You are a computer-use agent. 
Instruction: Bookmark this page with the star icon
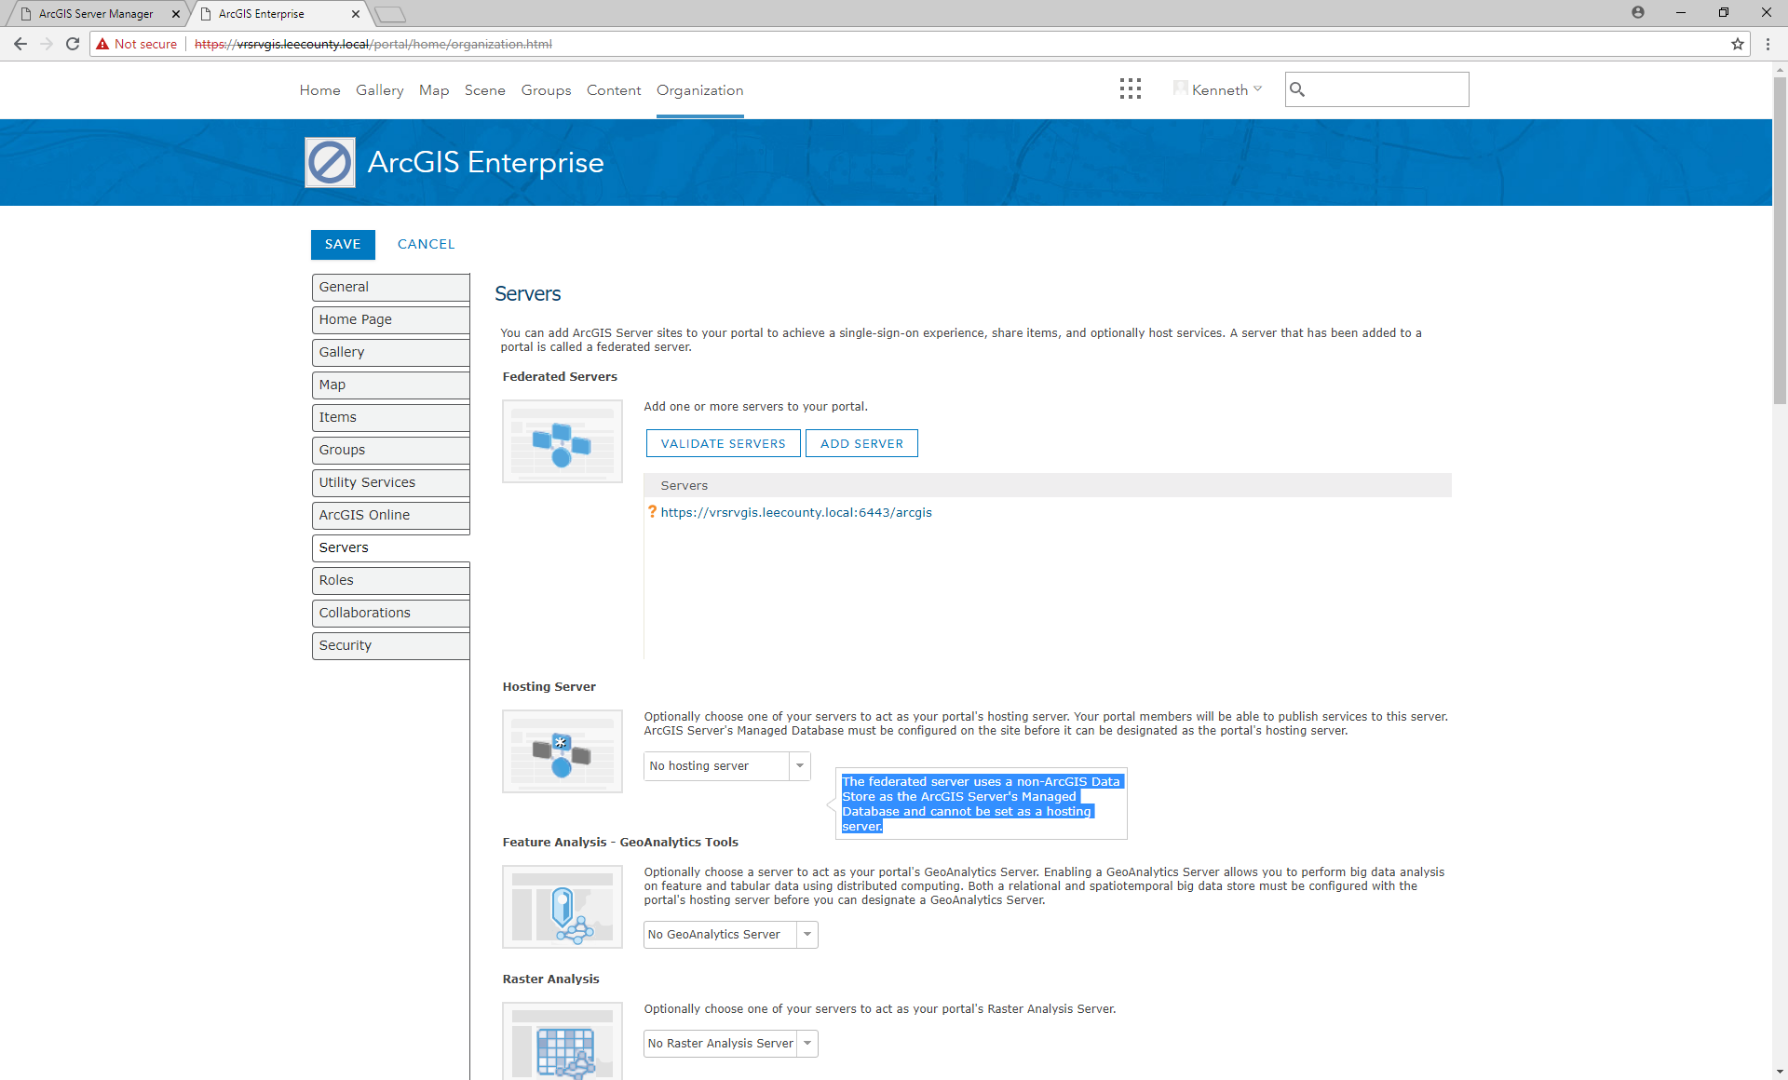pos(1738,44)
